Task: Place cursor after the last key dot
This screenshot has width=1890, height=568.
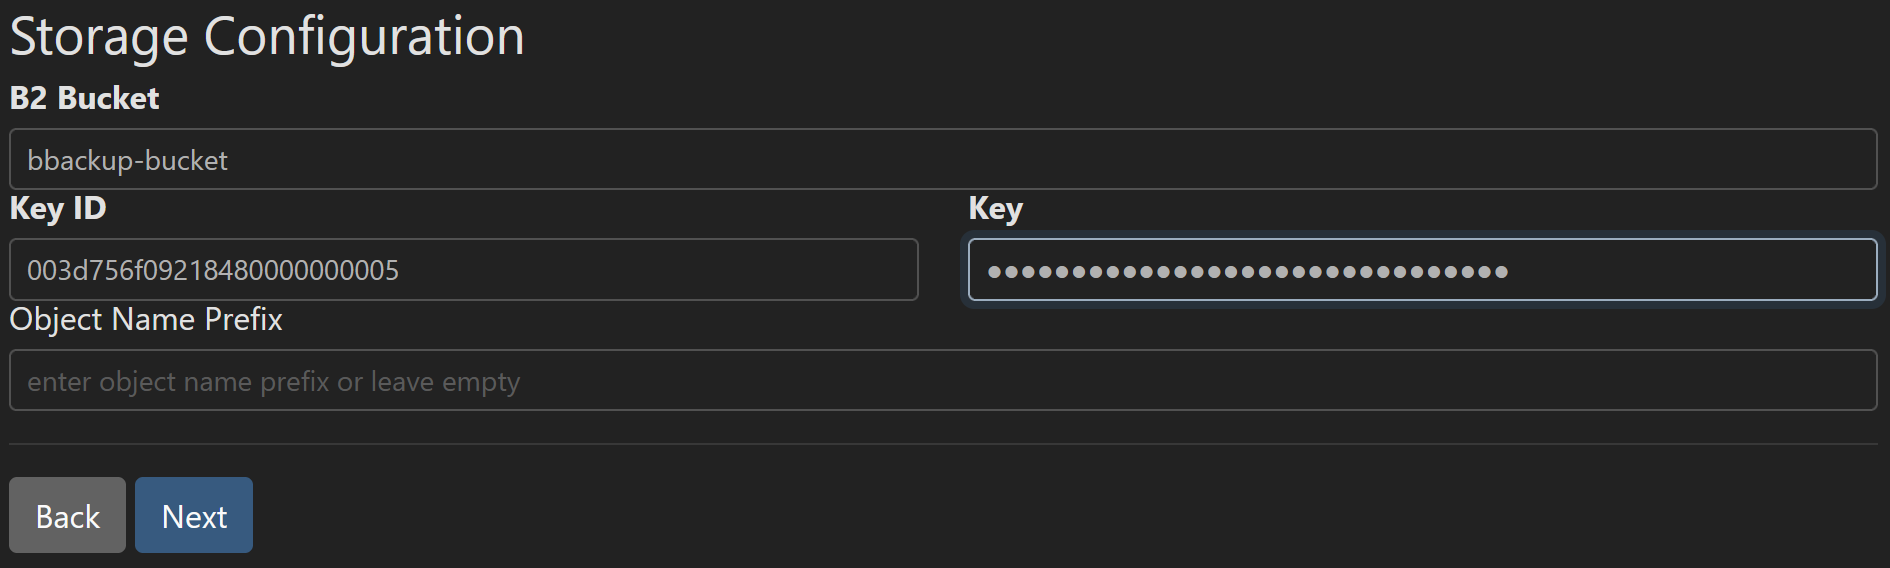Action: click(x=1510, y=271)
